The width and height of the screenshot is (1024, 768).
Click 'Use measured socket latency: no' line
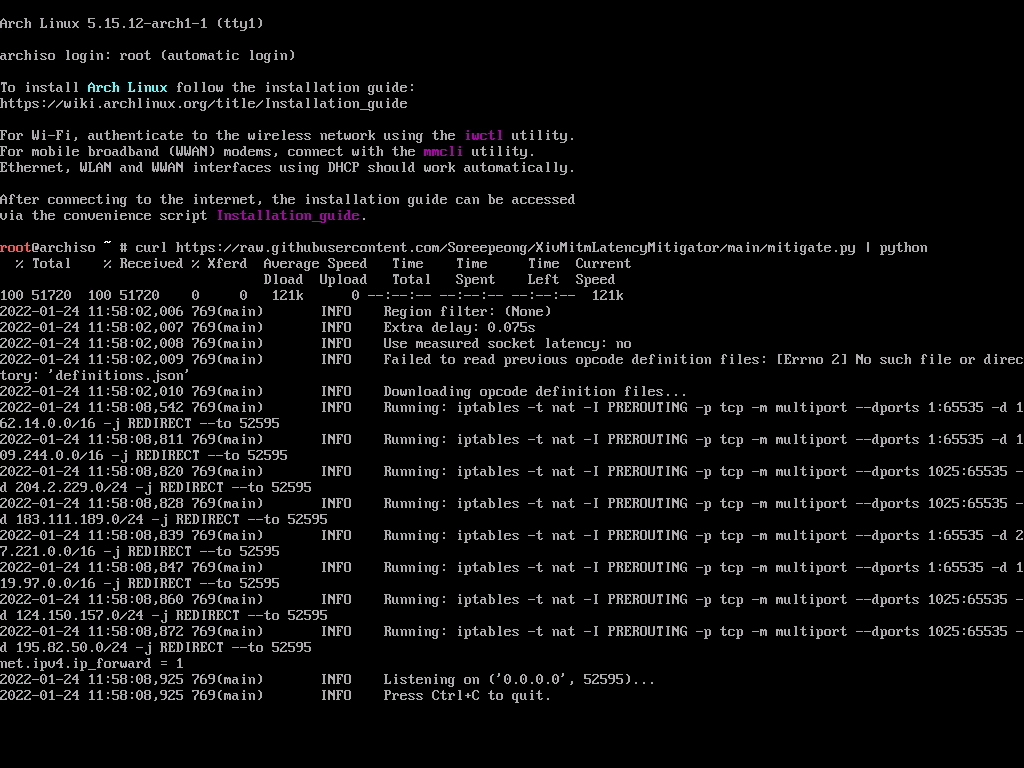[507, 344]
